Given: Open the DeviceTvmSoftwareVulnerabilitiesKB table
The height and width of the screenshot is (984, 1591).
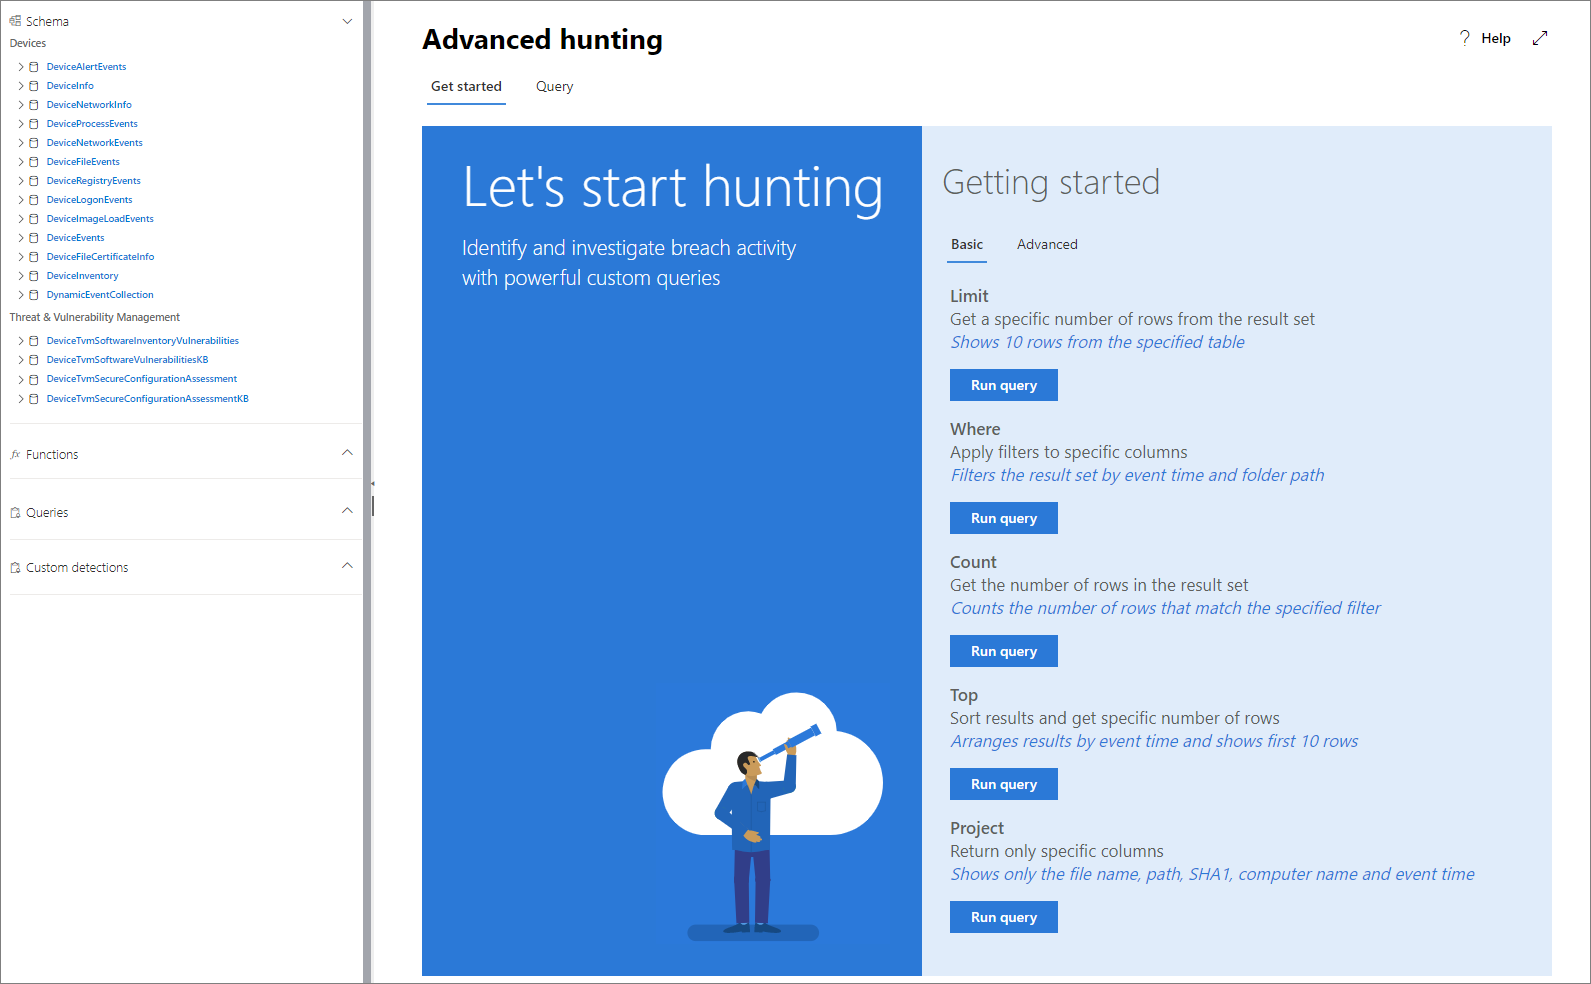Looking at the screenshot, I should (127, 360).
